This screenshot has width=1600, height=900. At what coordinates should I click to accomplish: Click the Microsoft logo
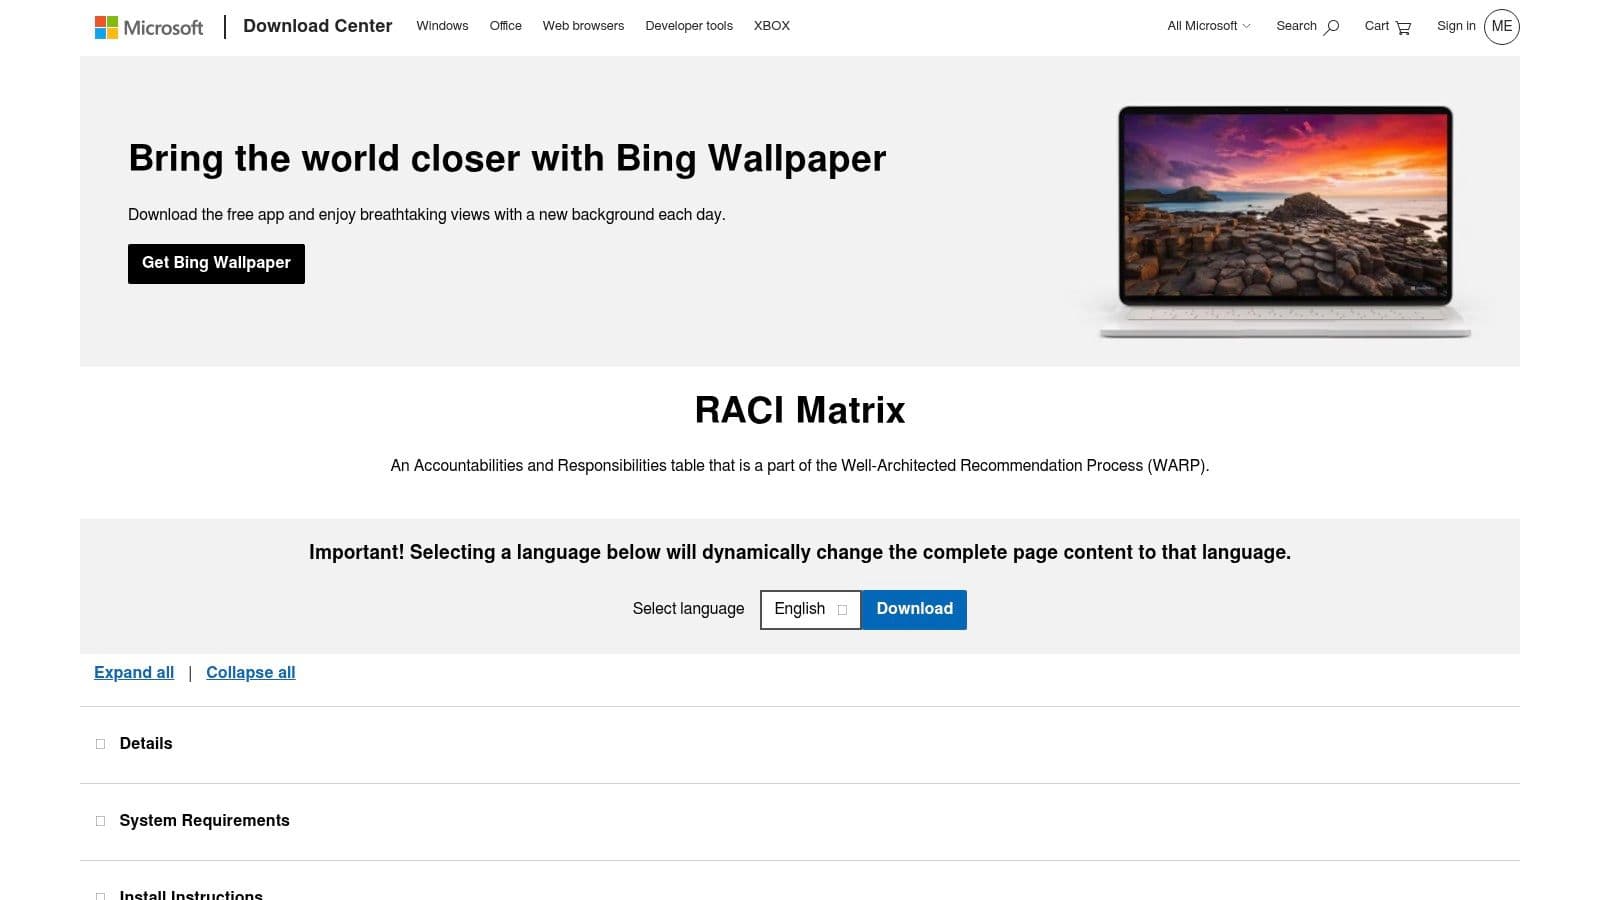click(x=148, y=27)
